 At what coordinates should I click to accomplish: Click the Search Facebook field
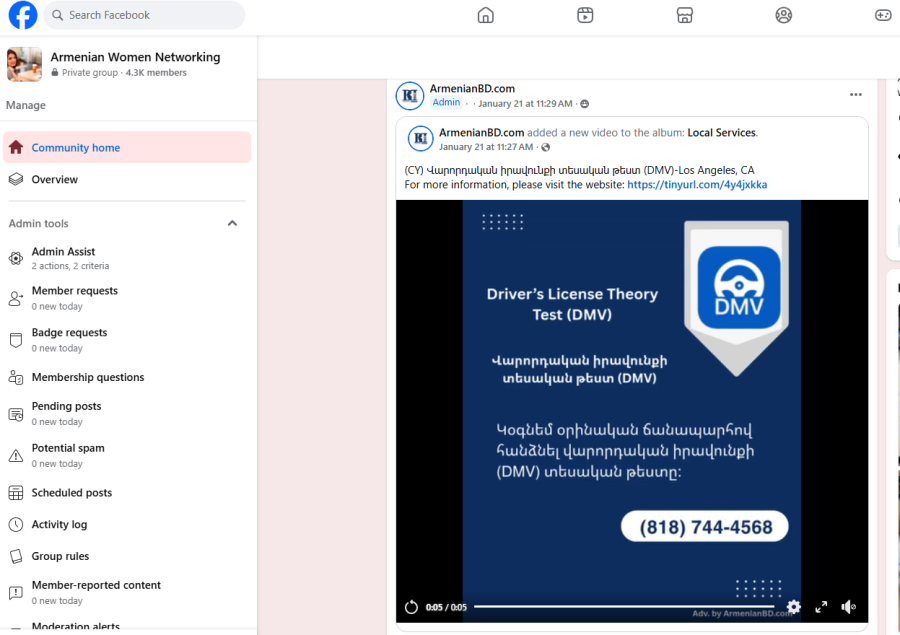(x=145, y=15)
